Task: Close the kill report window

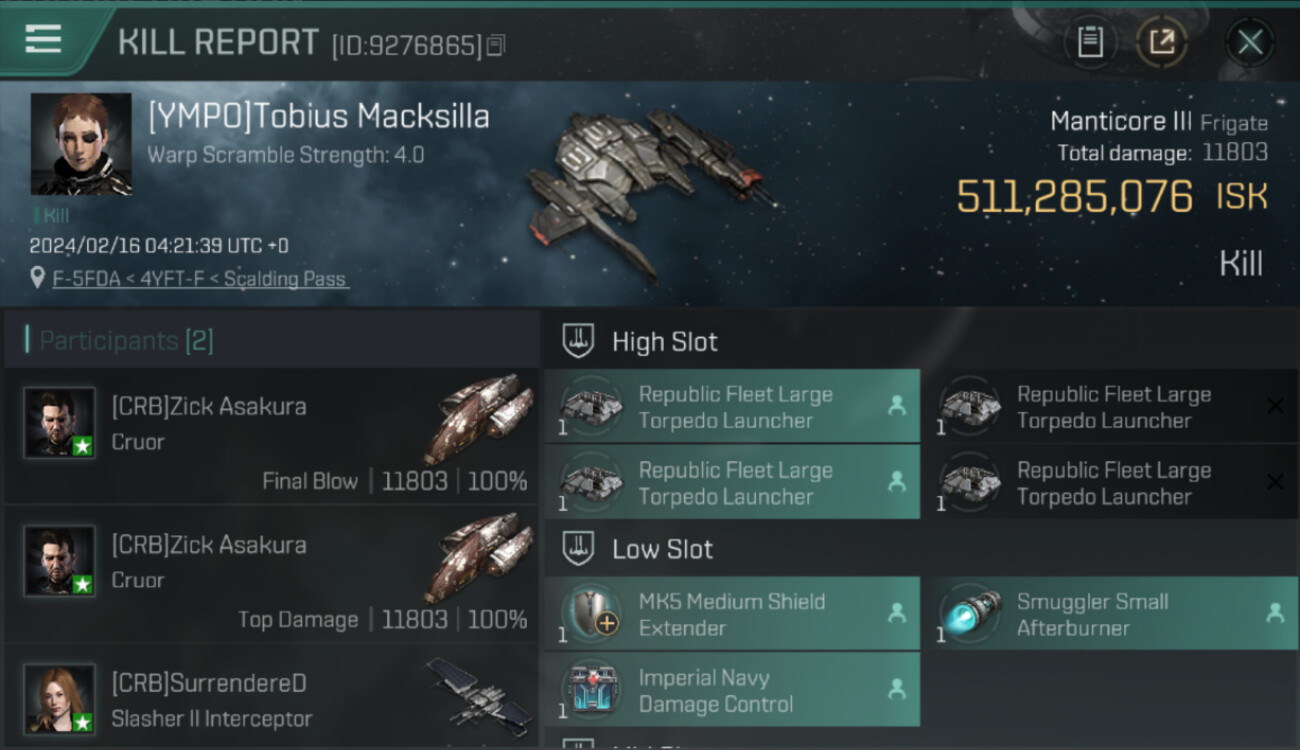Action: point(1249,42)
